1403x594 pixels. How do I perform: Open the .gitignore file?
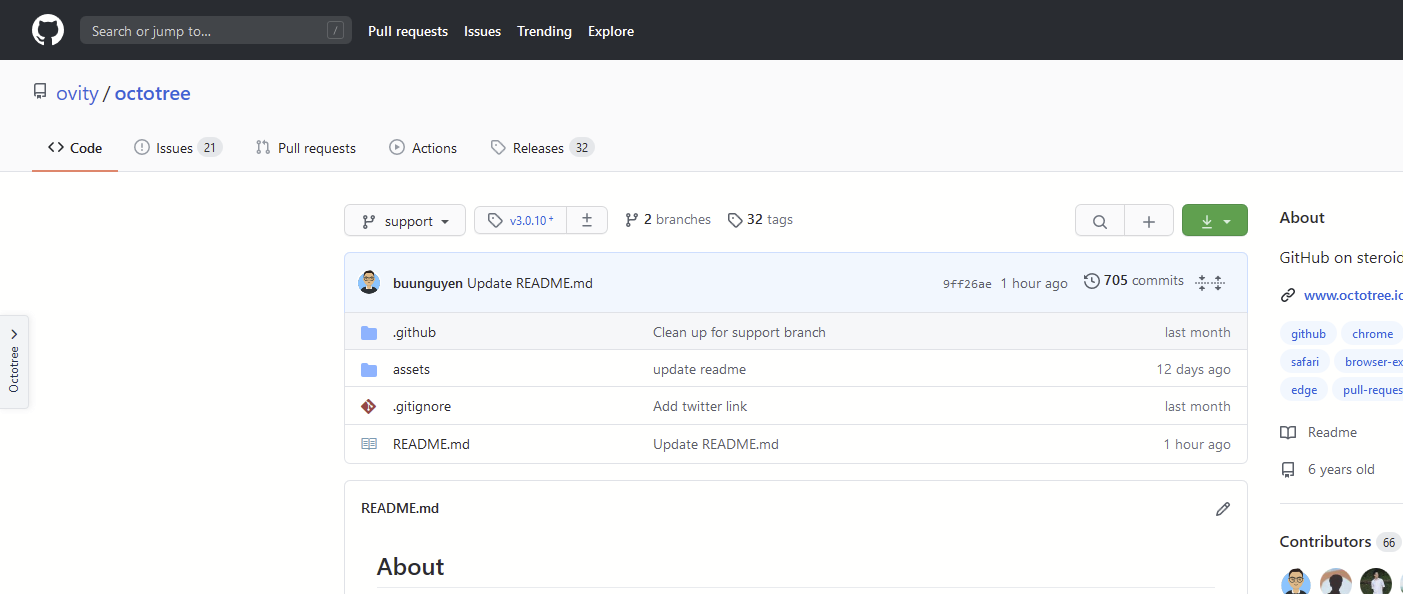pos(422,406)
